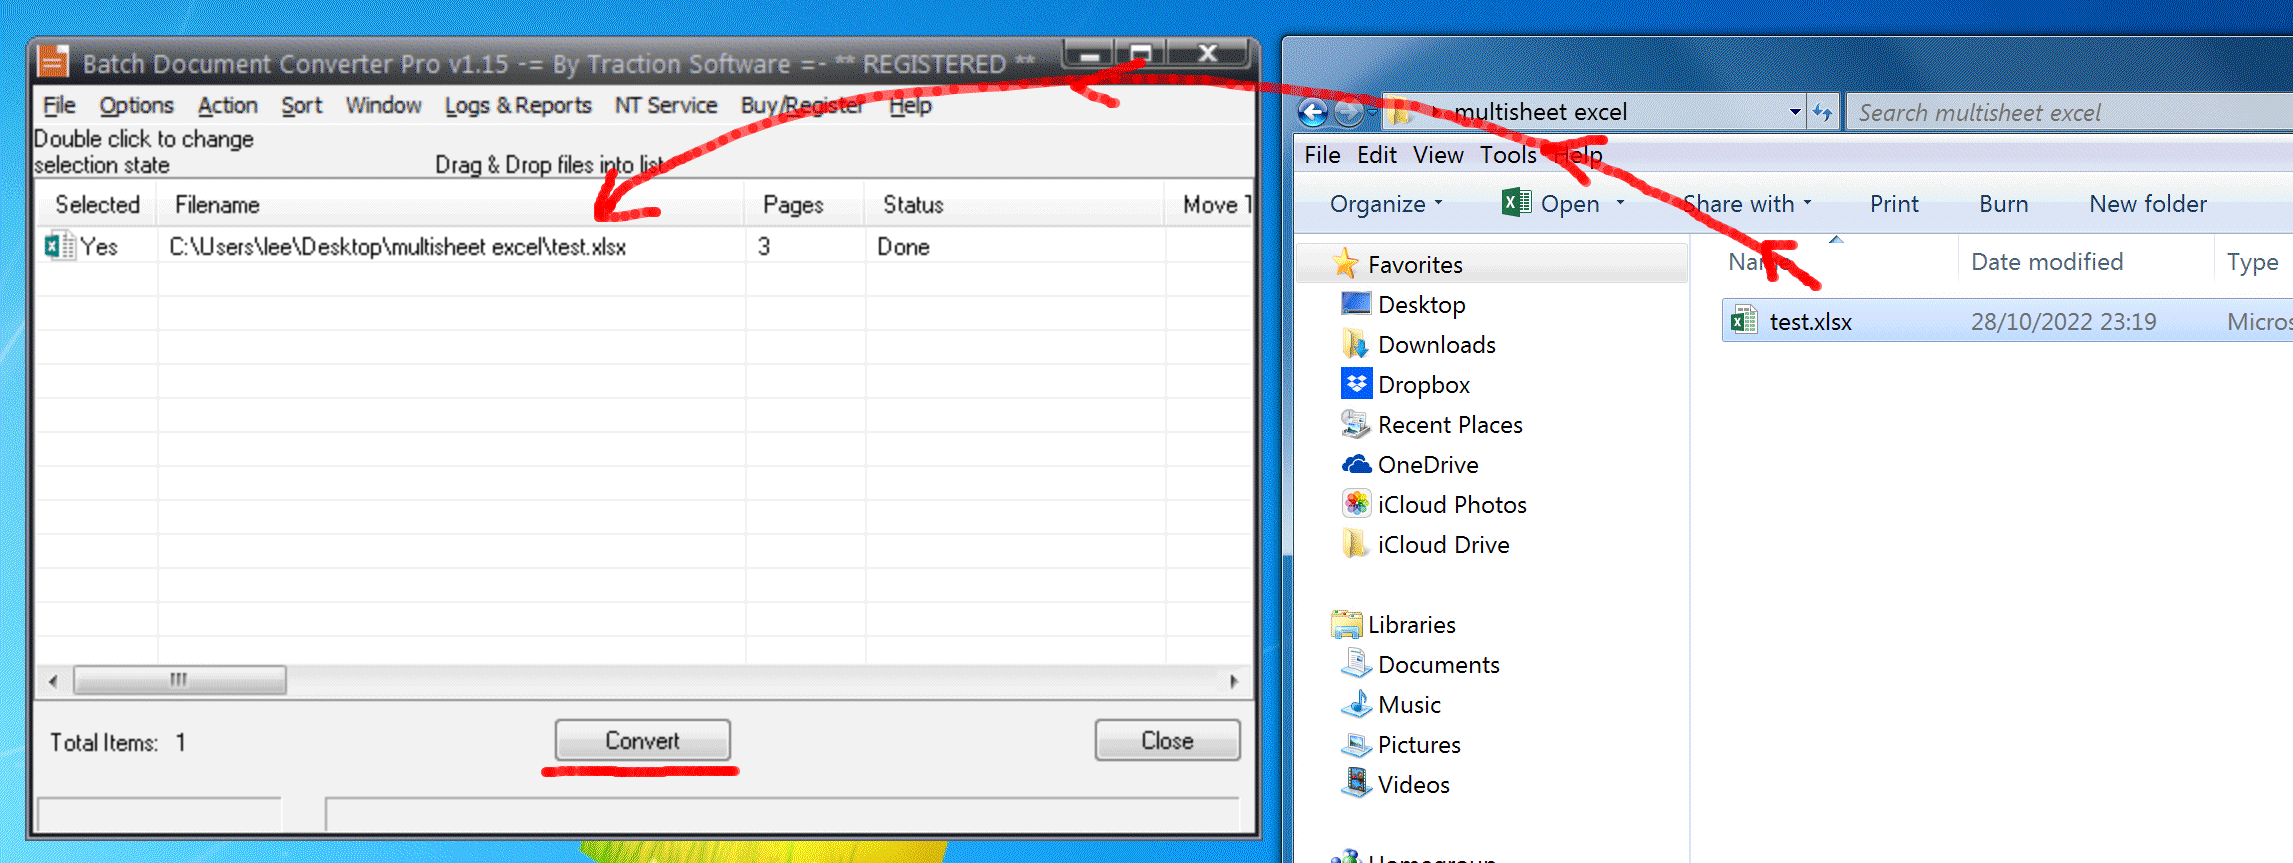Open the Logs & Reports menu
Screen dimensions: 2293x863
pos(518,105)
